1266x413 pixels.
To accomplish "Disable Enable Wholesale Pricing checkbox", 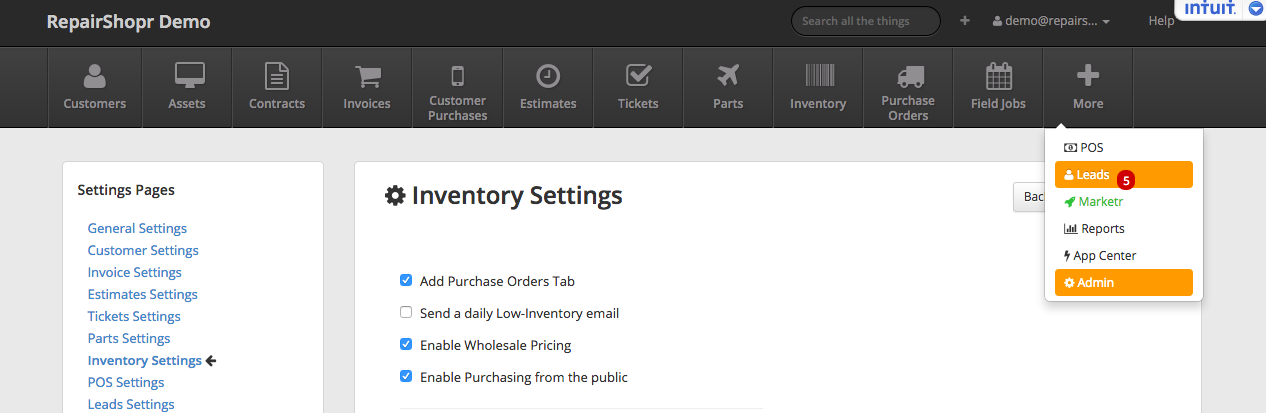I will coord(406,345).
